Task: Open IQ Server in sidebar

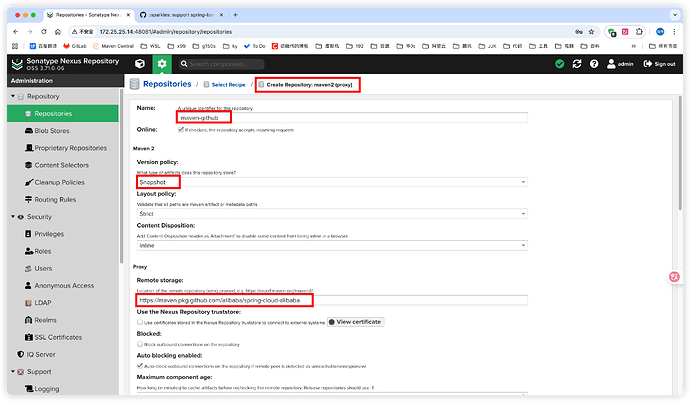Action: click(36, 354)
